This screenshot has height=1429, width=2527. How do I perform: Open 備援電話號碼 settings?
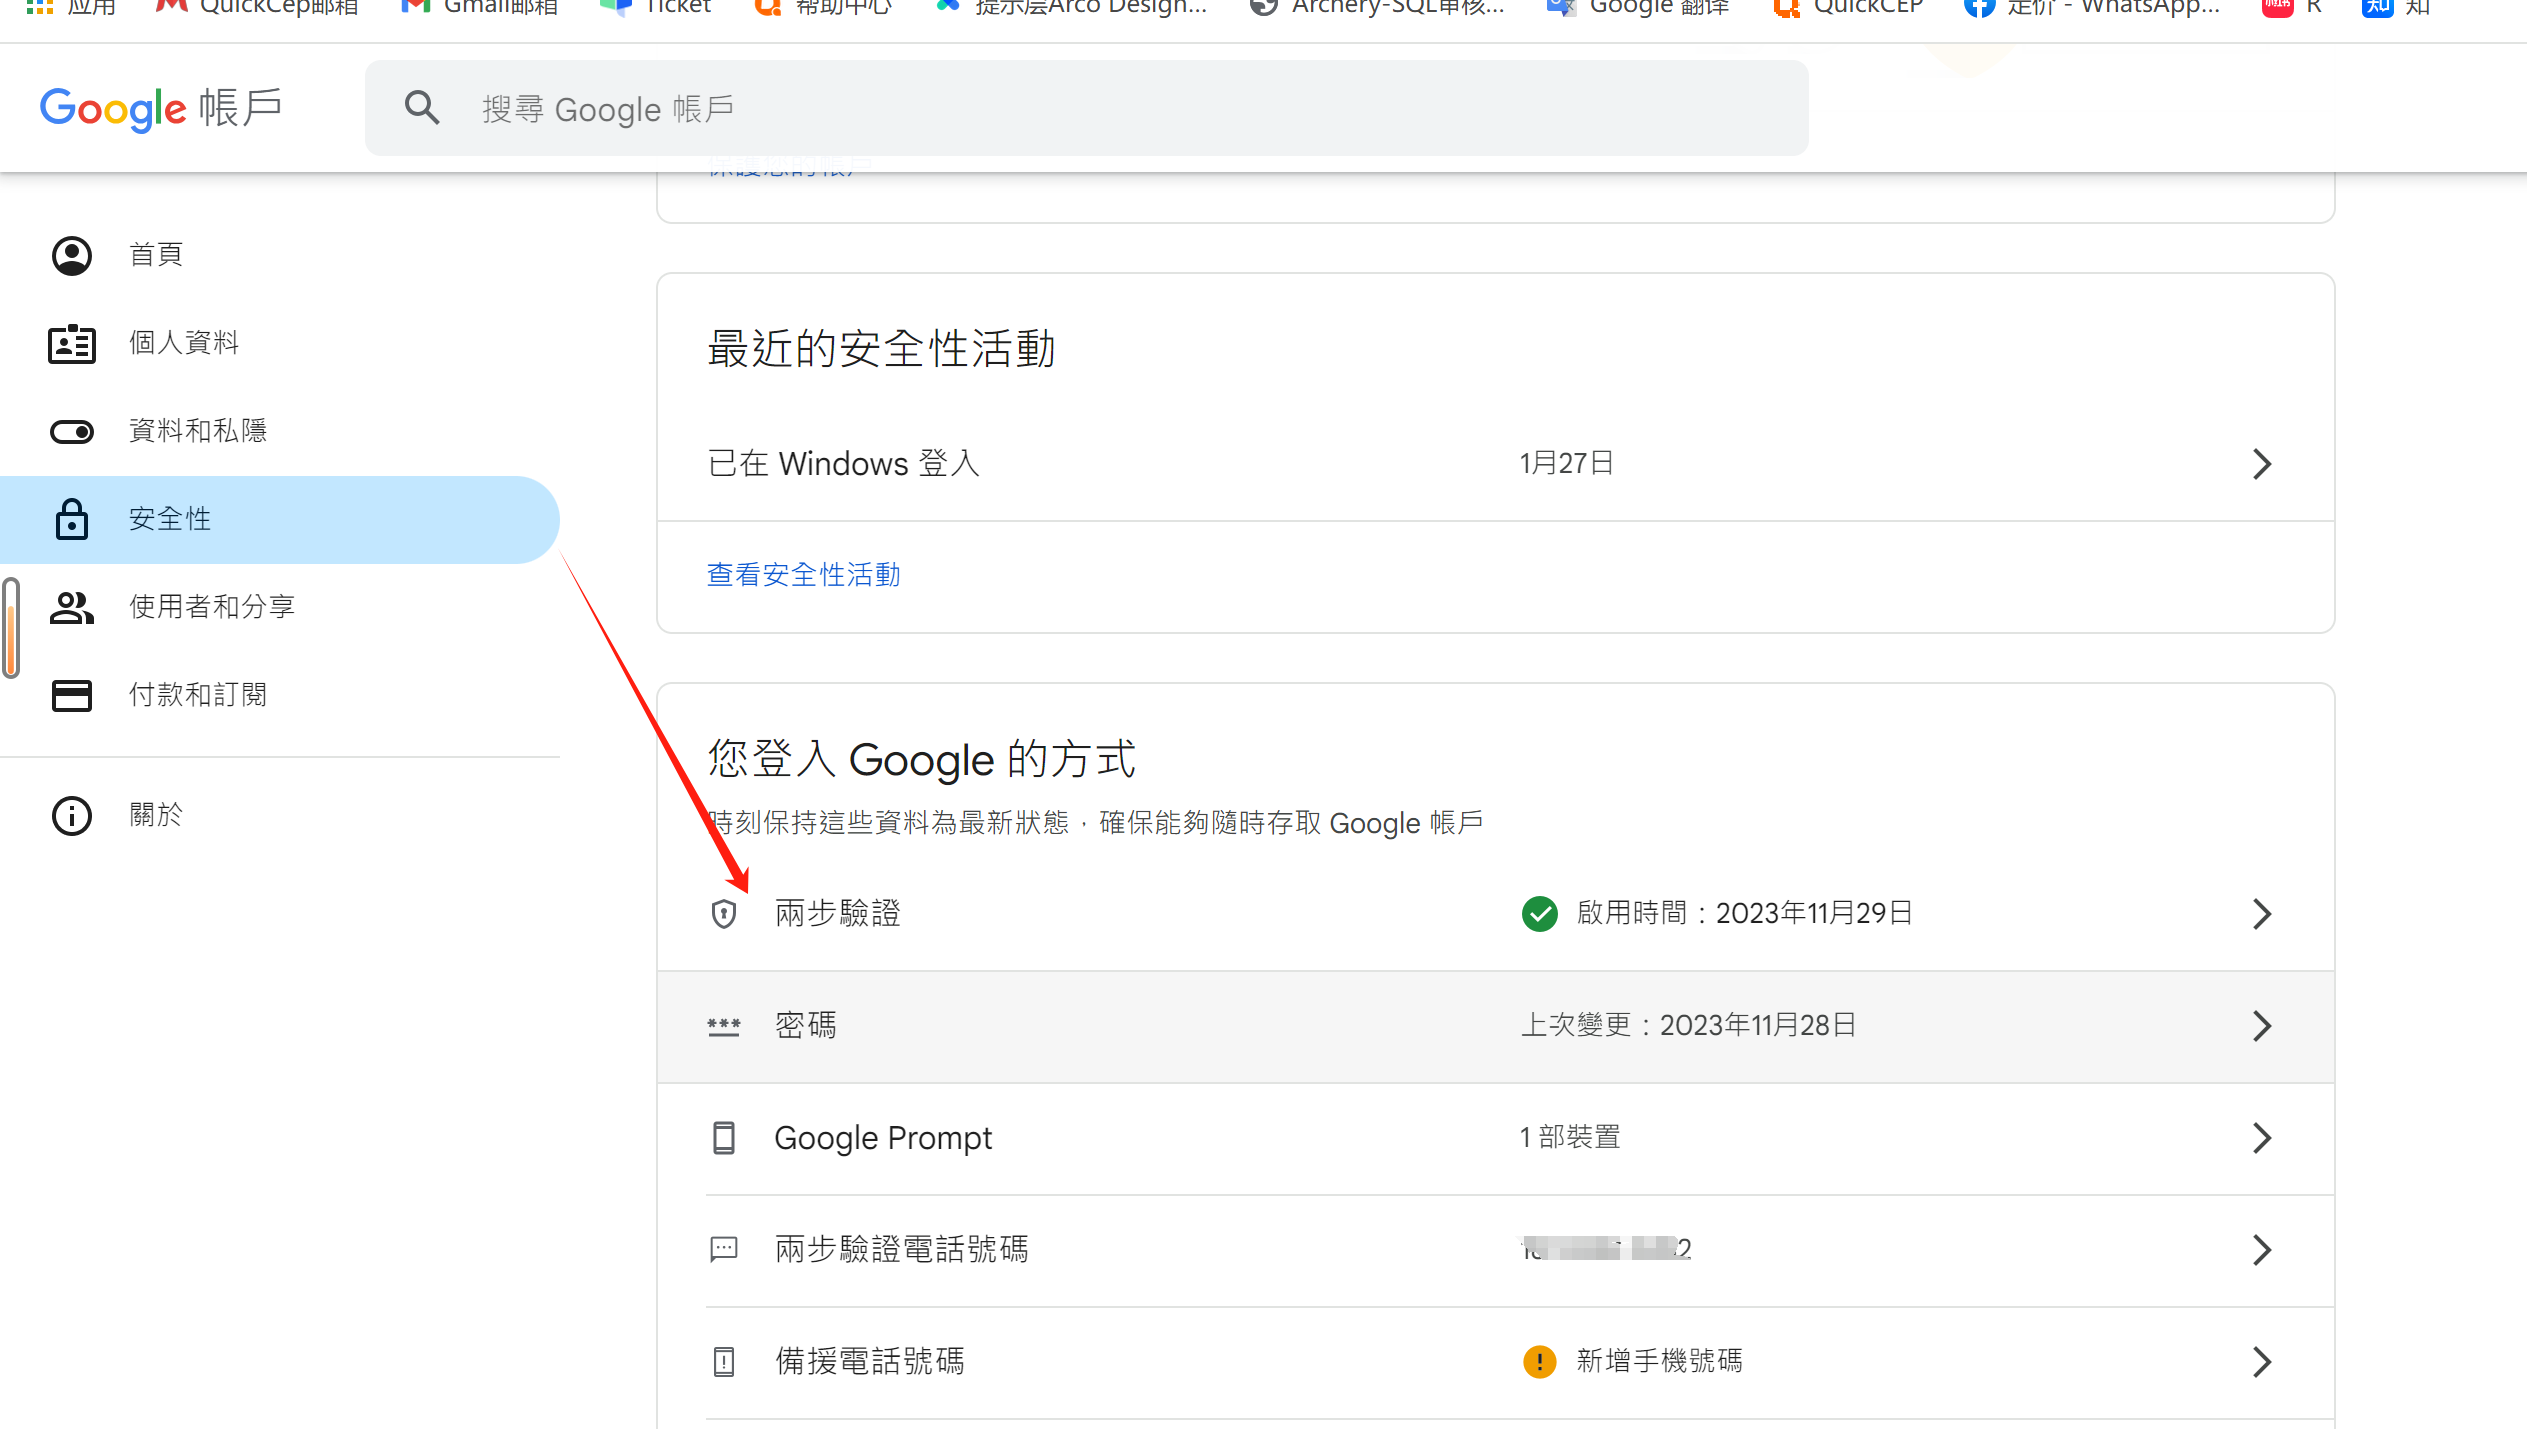pos(1496,1362)
